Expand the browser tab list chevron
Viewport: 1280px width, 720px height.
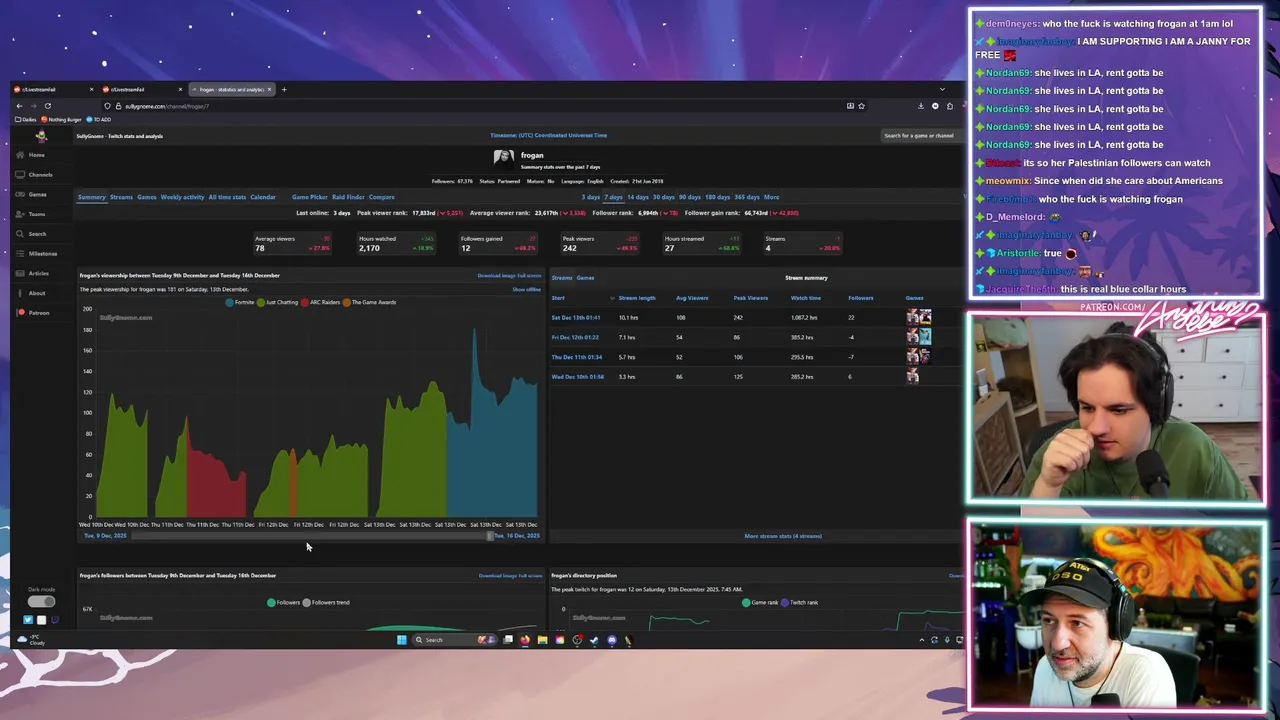click(x=942, y=90)
